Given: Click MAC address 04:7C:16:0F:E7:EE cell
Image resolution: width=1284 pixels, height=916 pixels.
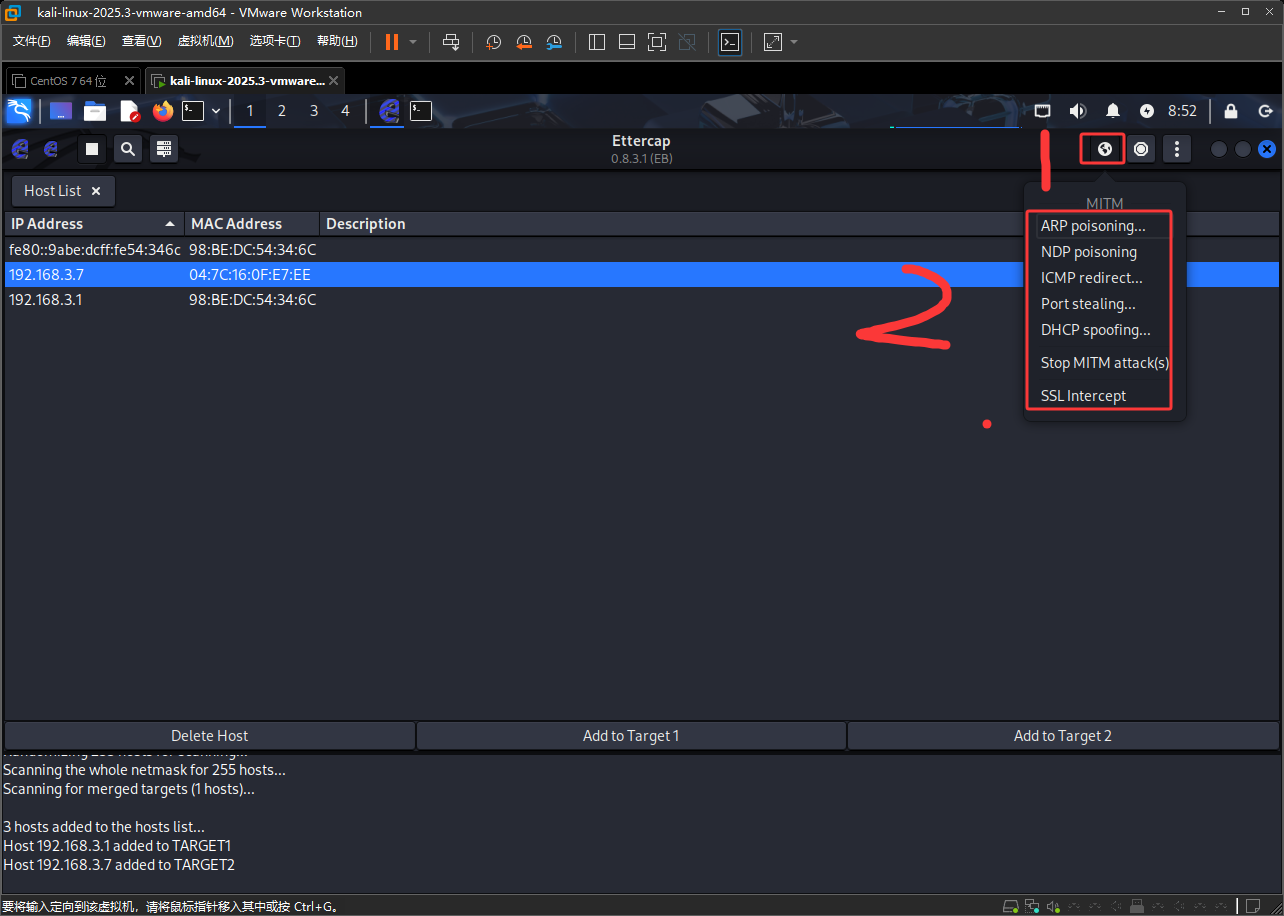Looking at the screenshot, I should click(x=250, y=275).
